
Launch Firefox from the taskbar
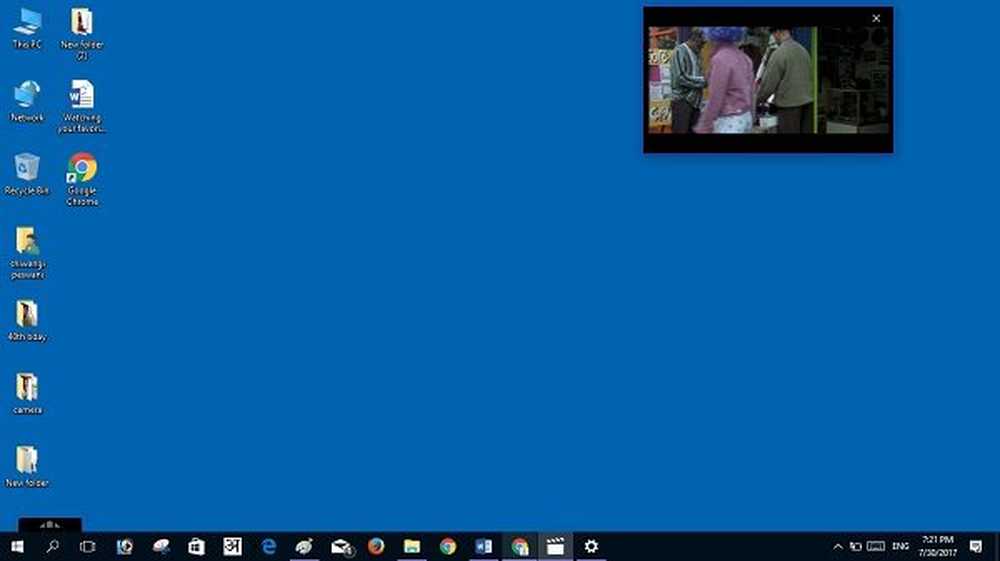coord(376,546)
